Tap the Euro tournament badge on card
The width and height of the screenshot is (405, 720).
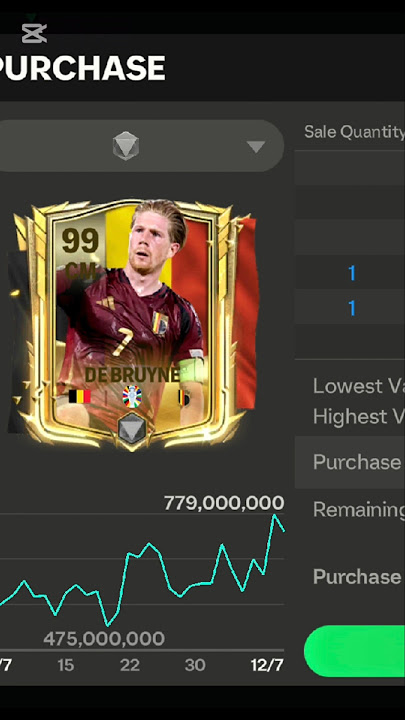[x=132, y=397]
